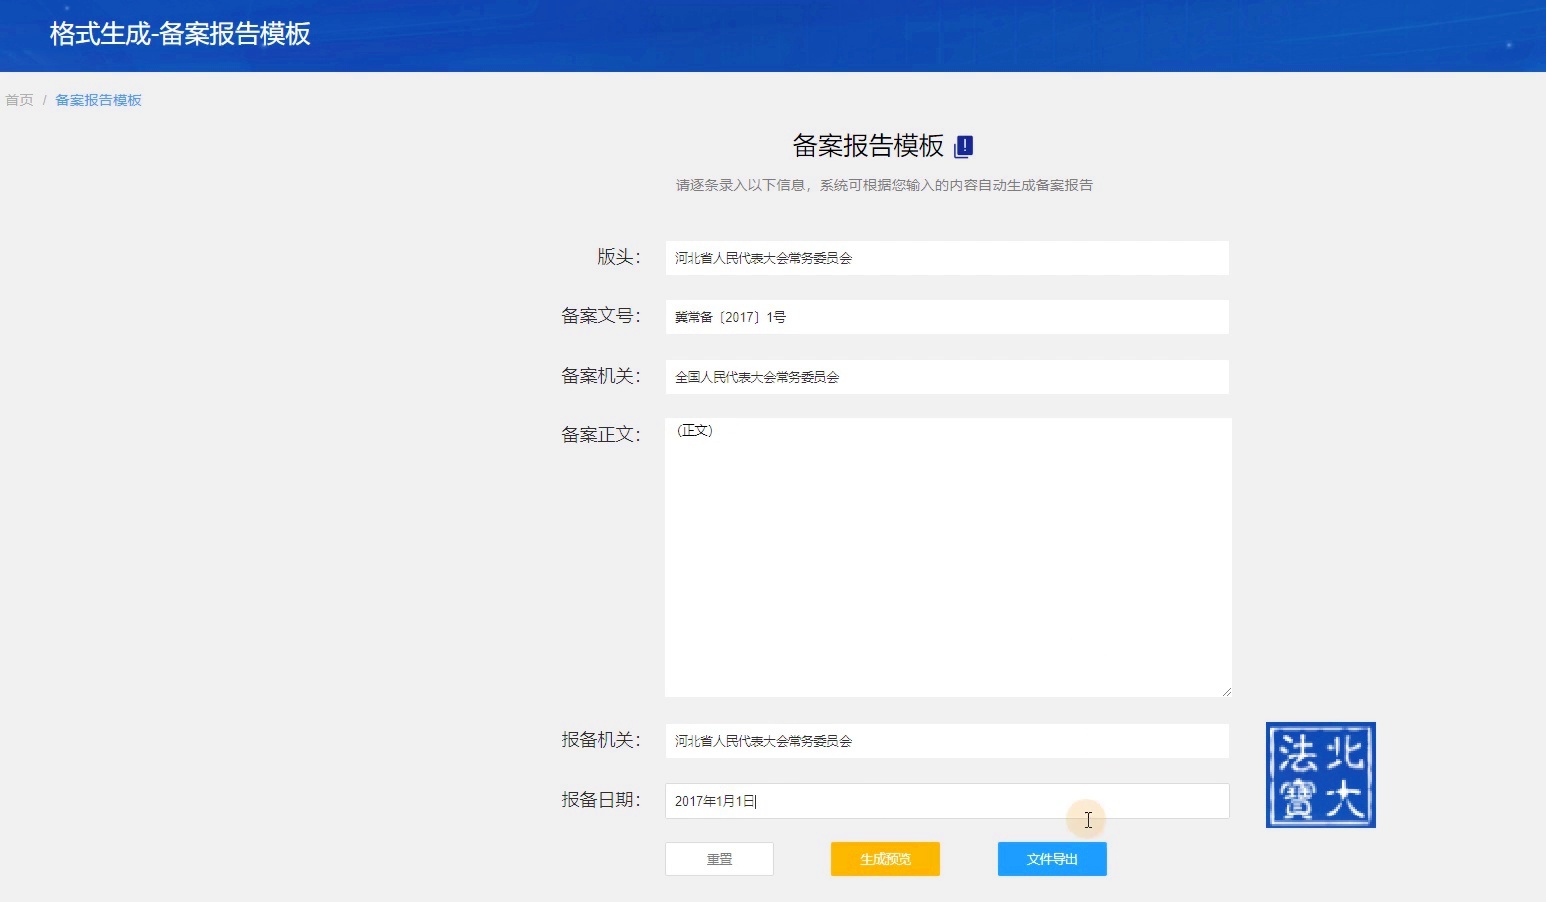
Task: Click the 报备机关： field label
Action: tap(601, 740)
